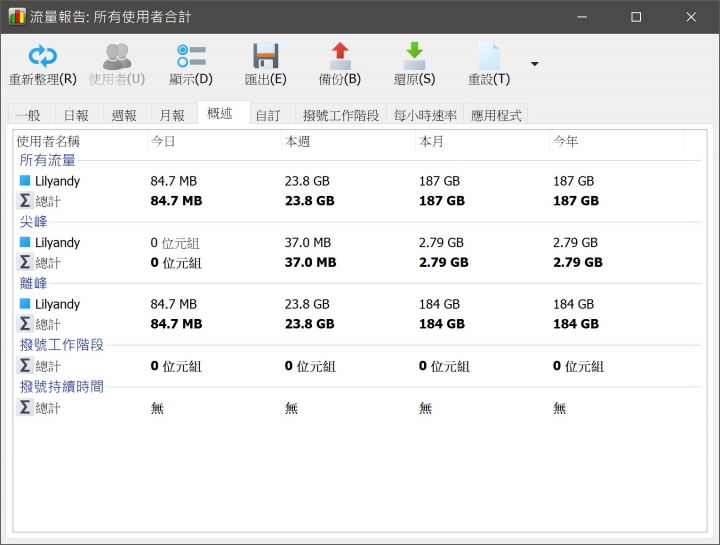
Task: Click the 37.0 MB Lilyandy 尖峰 value
Action: coord(308,242)
